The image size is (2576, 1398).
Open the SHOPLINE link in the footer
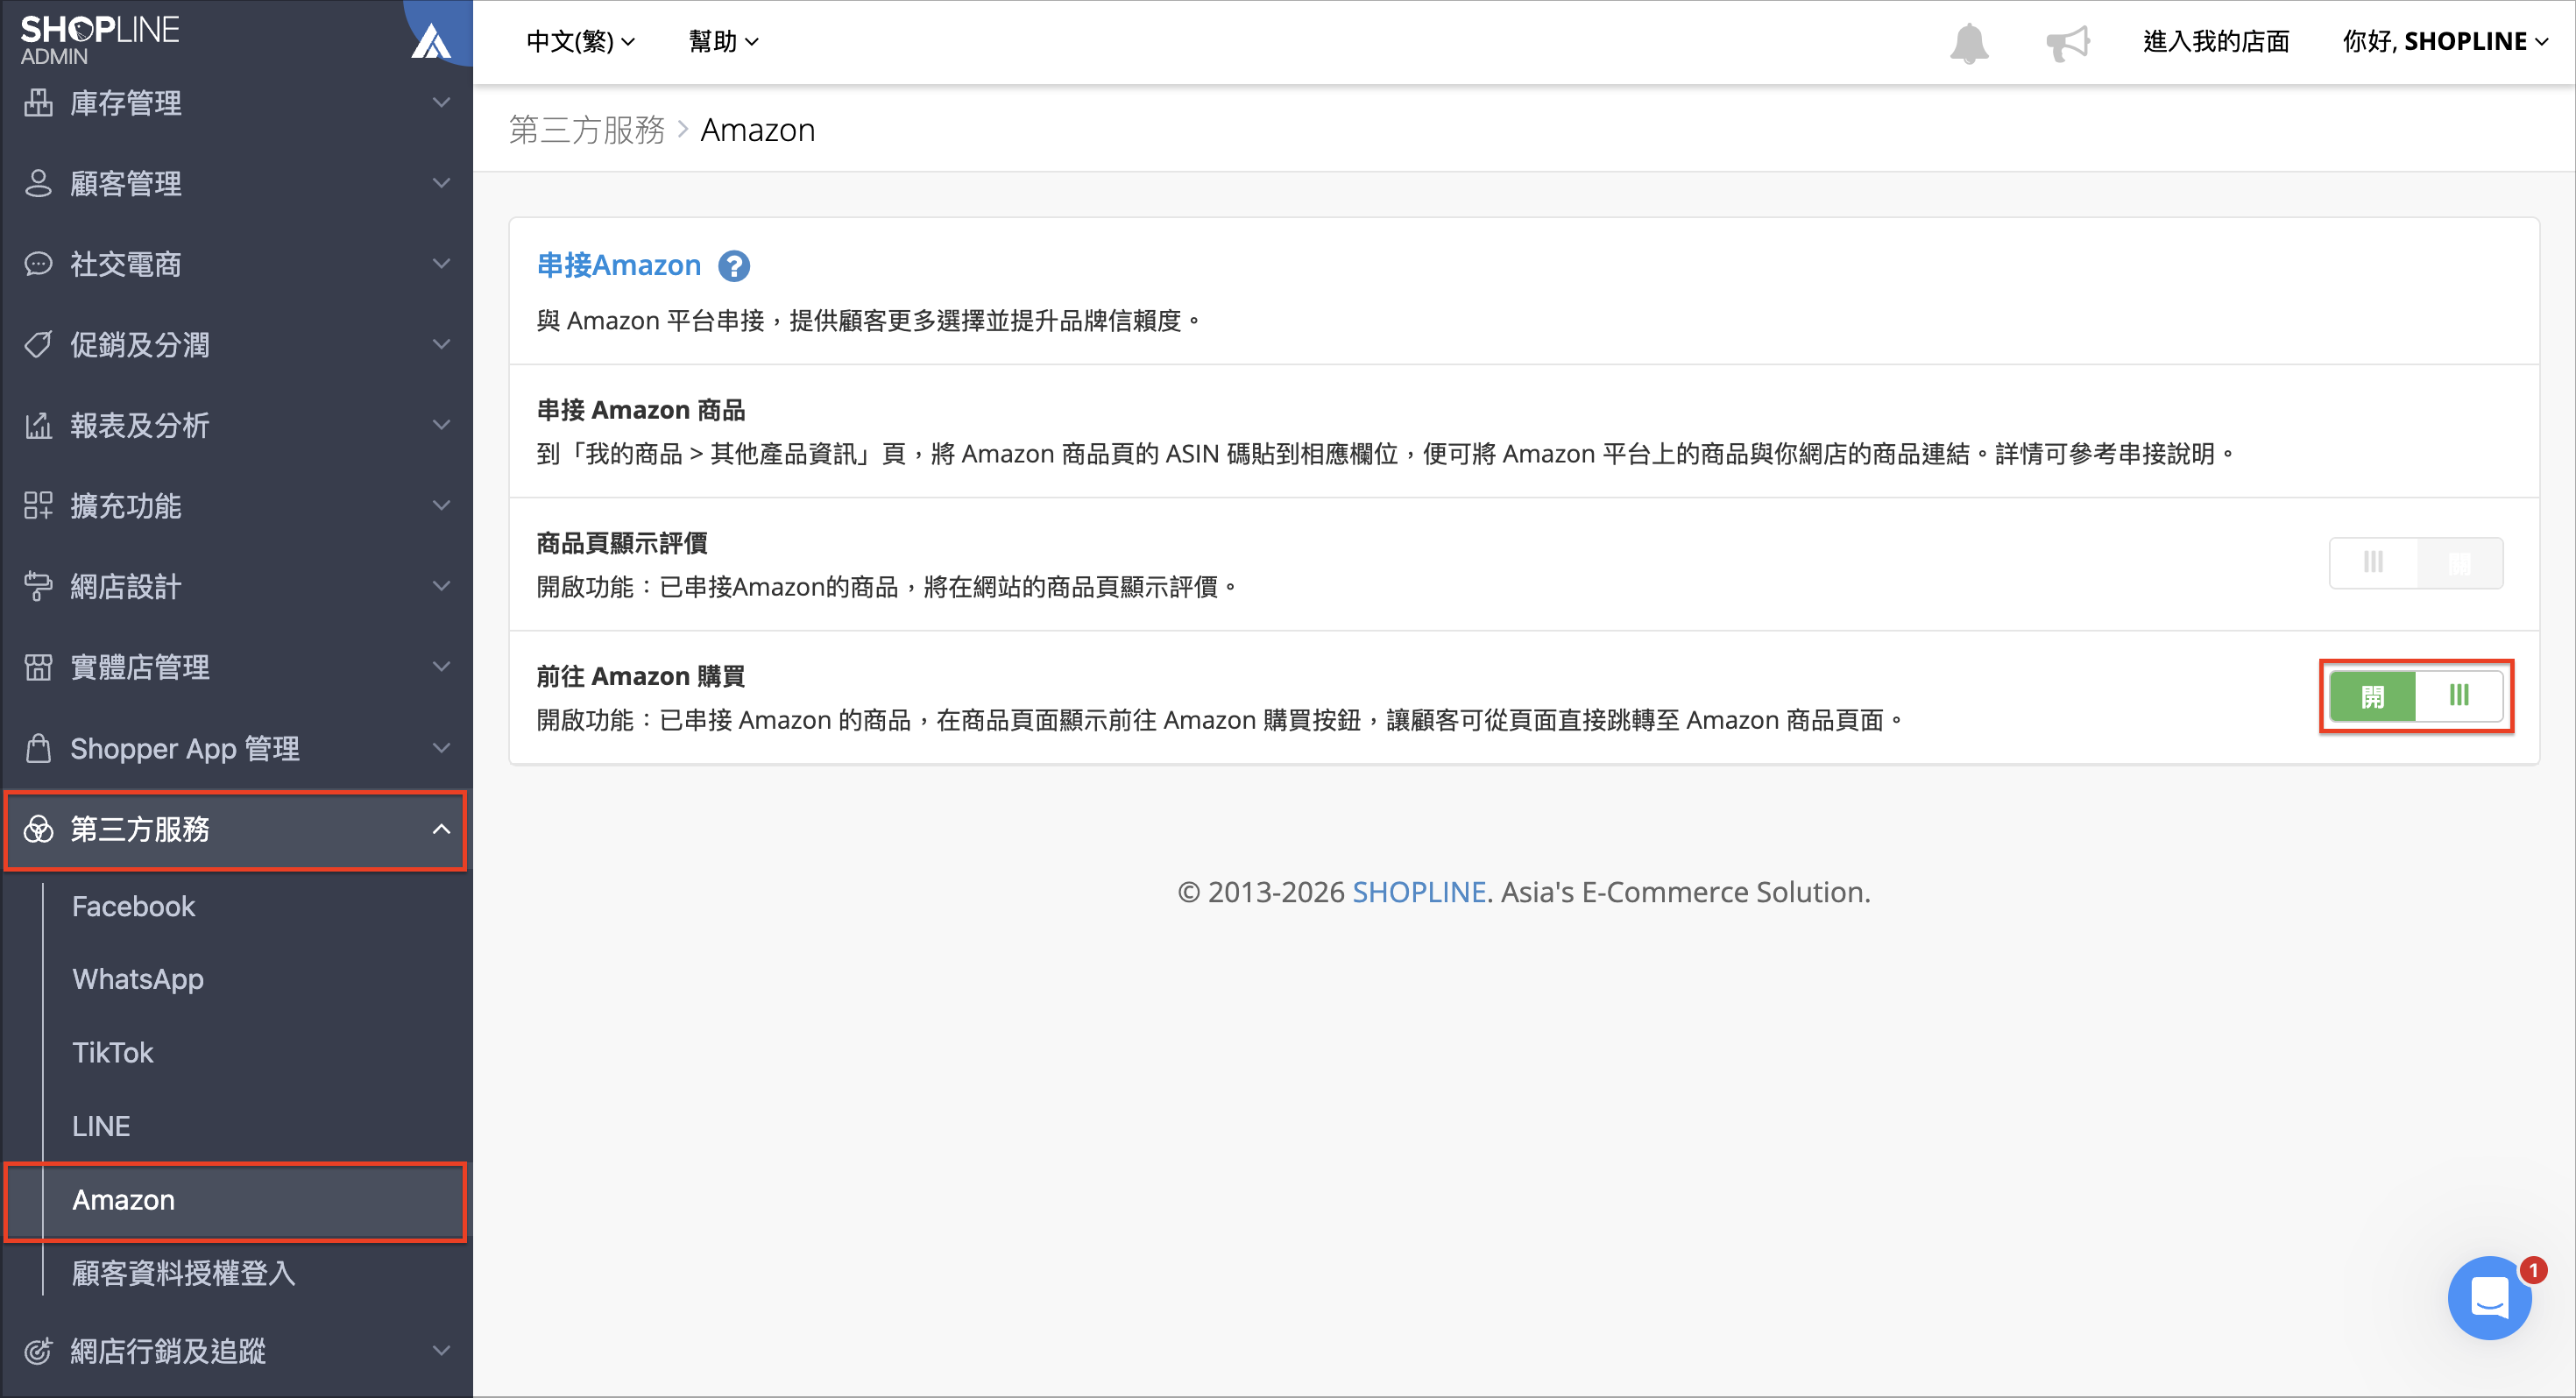[x=1419, y=892]
